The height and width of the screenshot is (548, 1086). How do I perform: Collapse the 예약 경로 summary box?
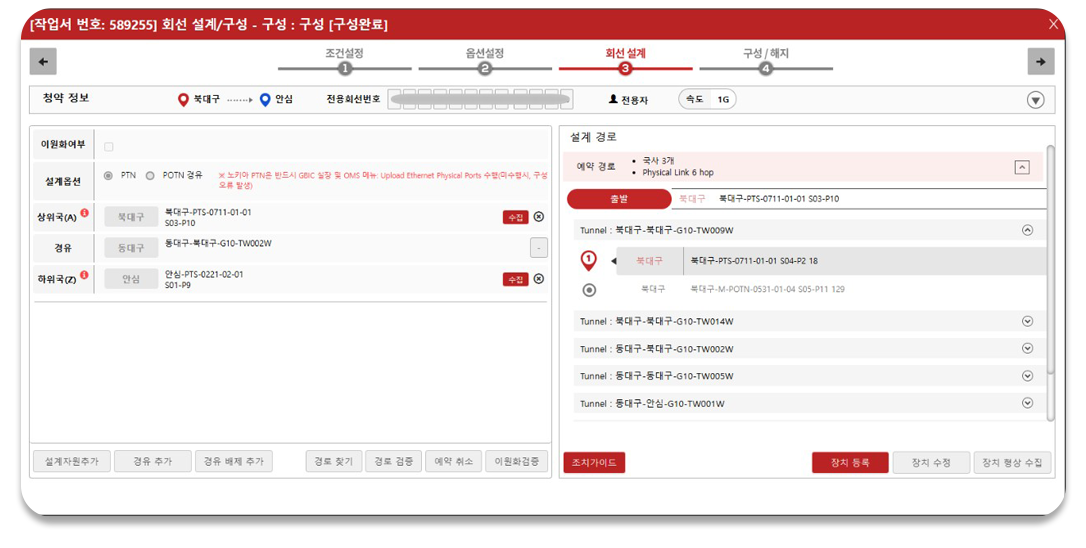point(1022,167)
